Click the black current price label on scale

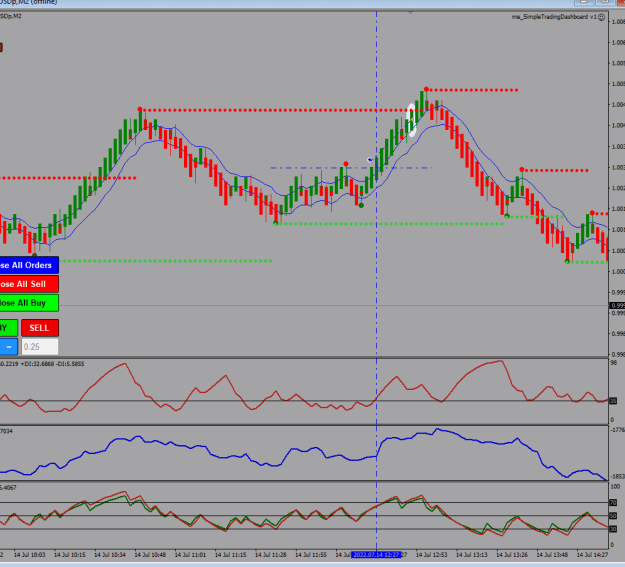[x=617, y=305]
